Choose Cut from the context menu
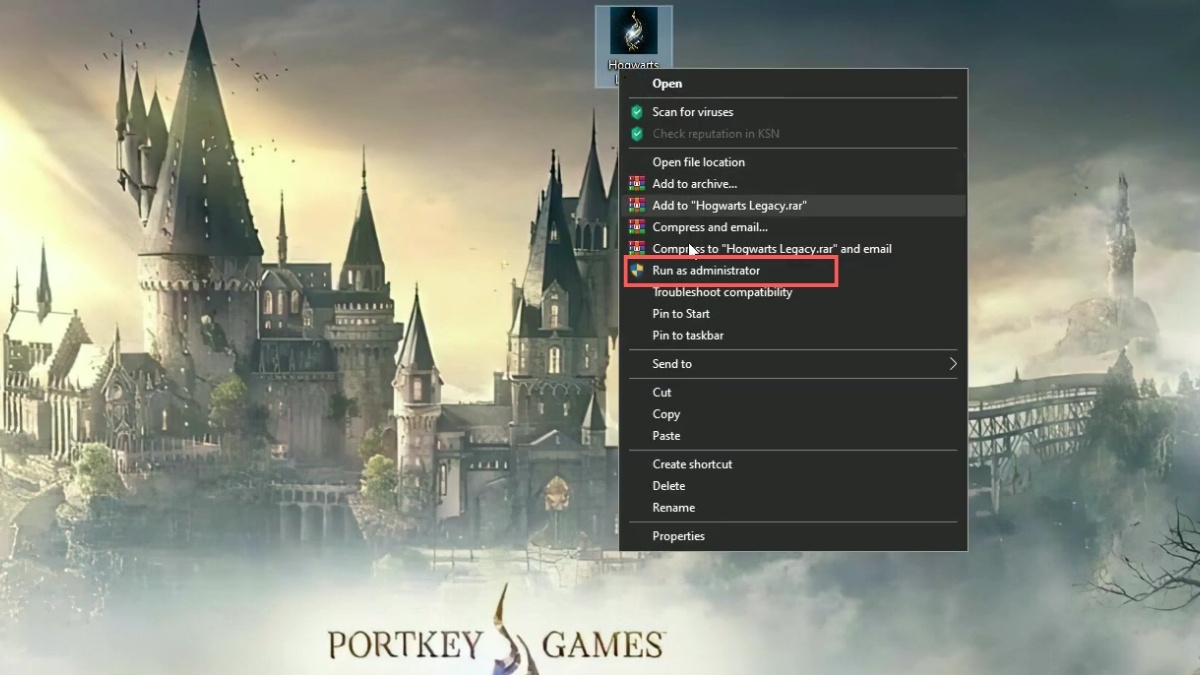This screenshot has width=1200, height=675. [662, 392]
